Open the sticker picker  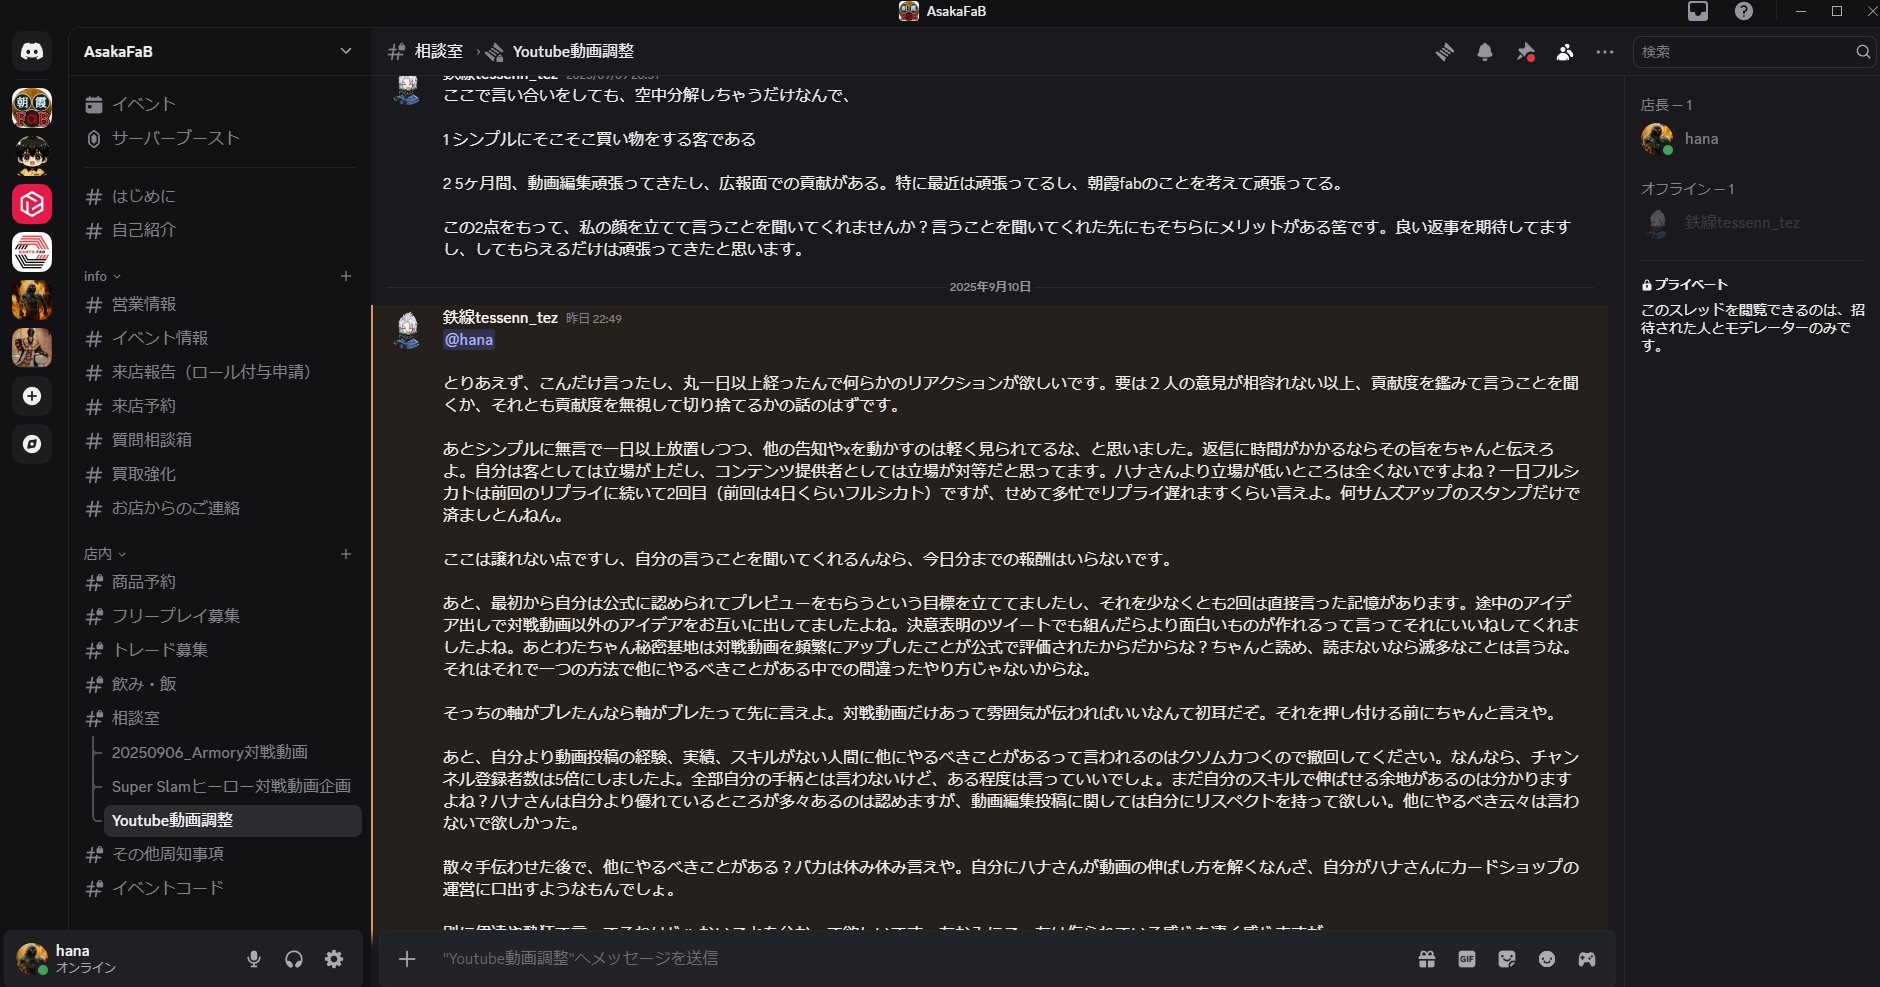[1507, 959]
